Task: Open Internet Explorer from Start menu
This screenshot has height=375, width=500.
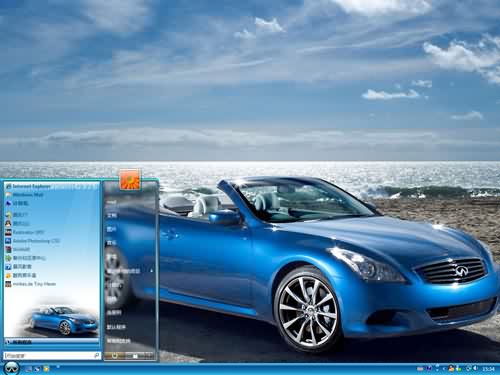Action: pyautogui.click(x=52, y=186)
